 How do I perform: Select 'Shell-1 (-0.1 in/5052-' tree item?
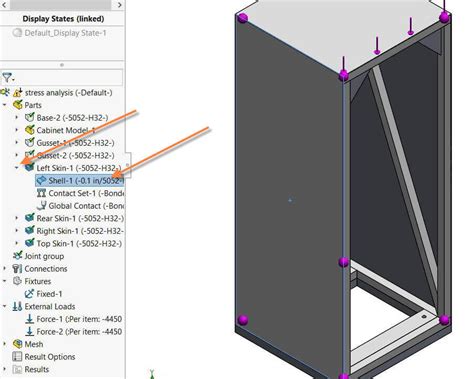point(79,180)
